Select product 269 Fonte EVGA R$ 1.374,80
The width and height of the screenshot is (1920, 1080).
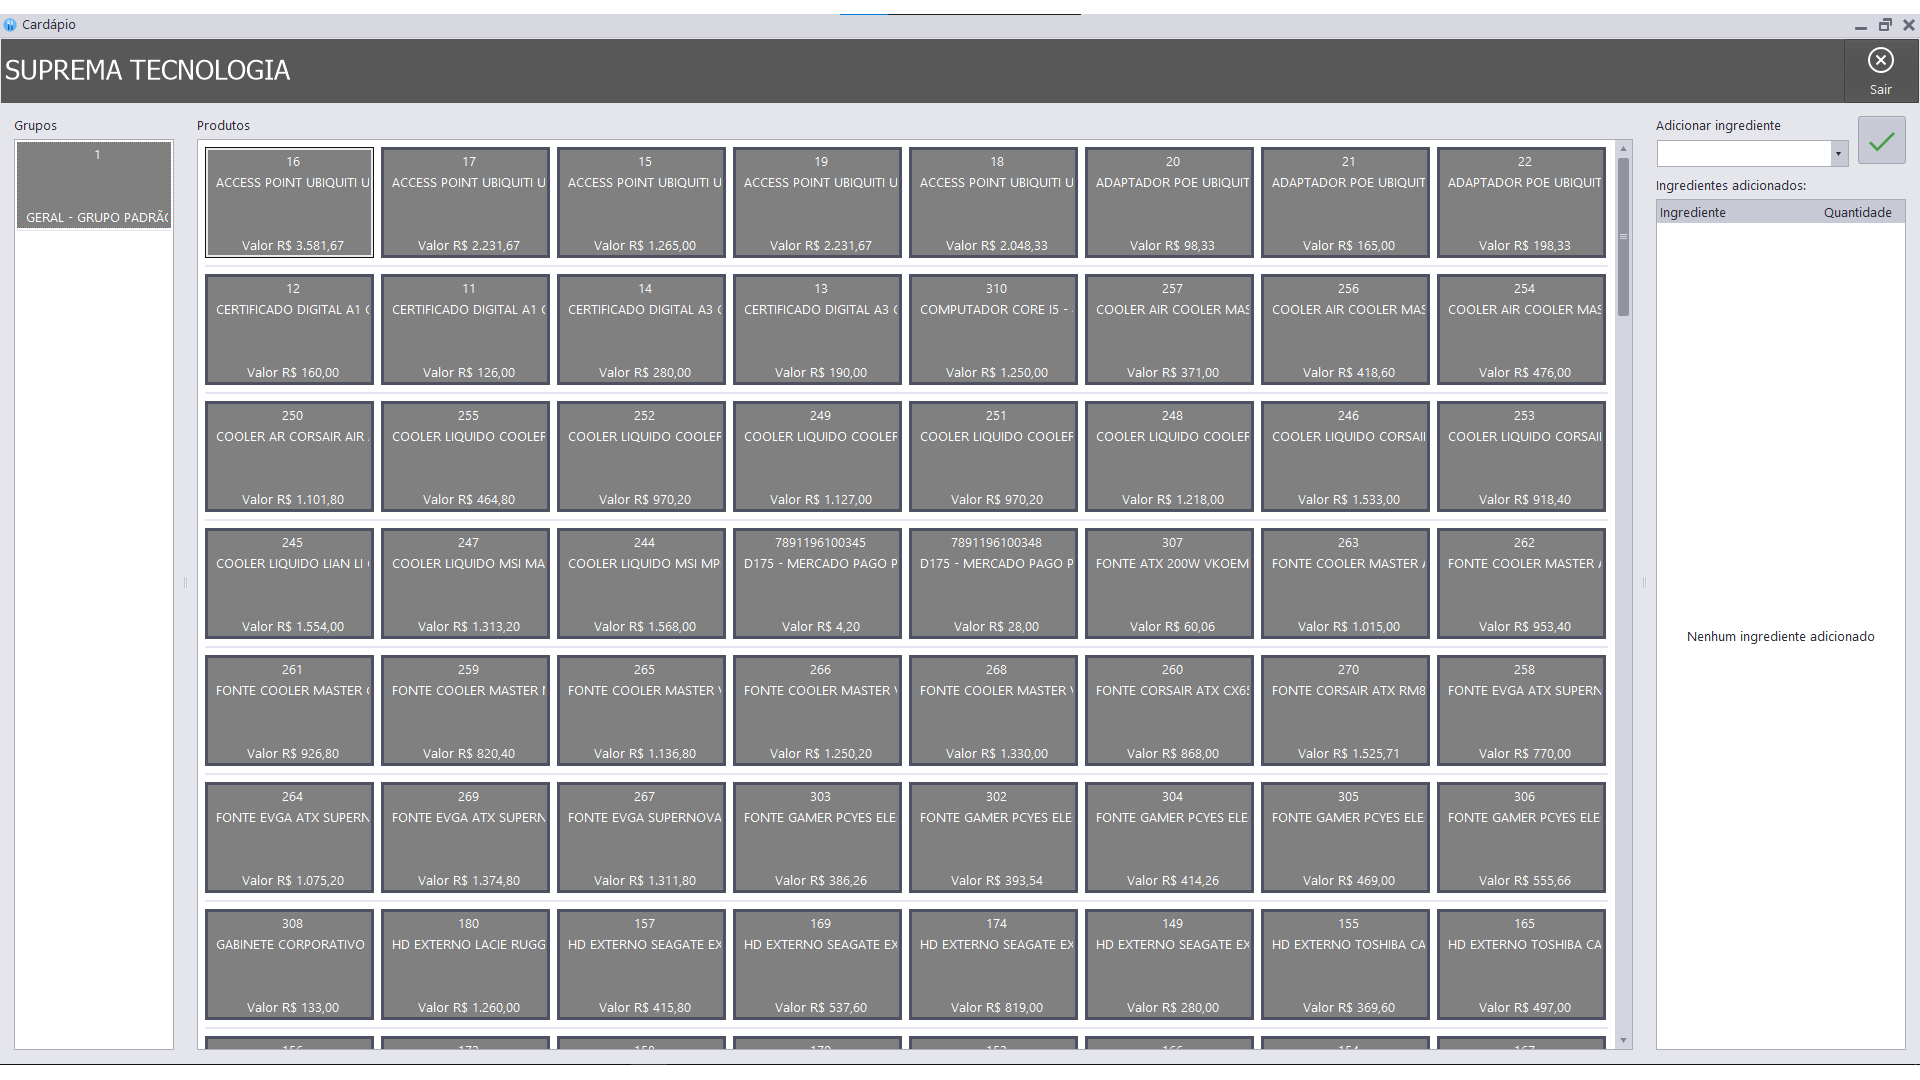(465, 838)
